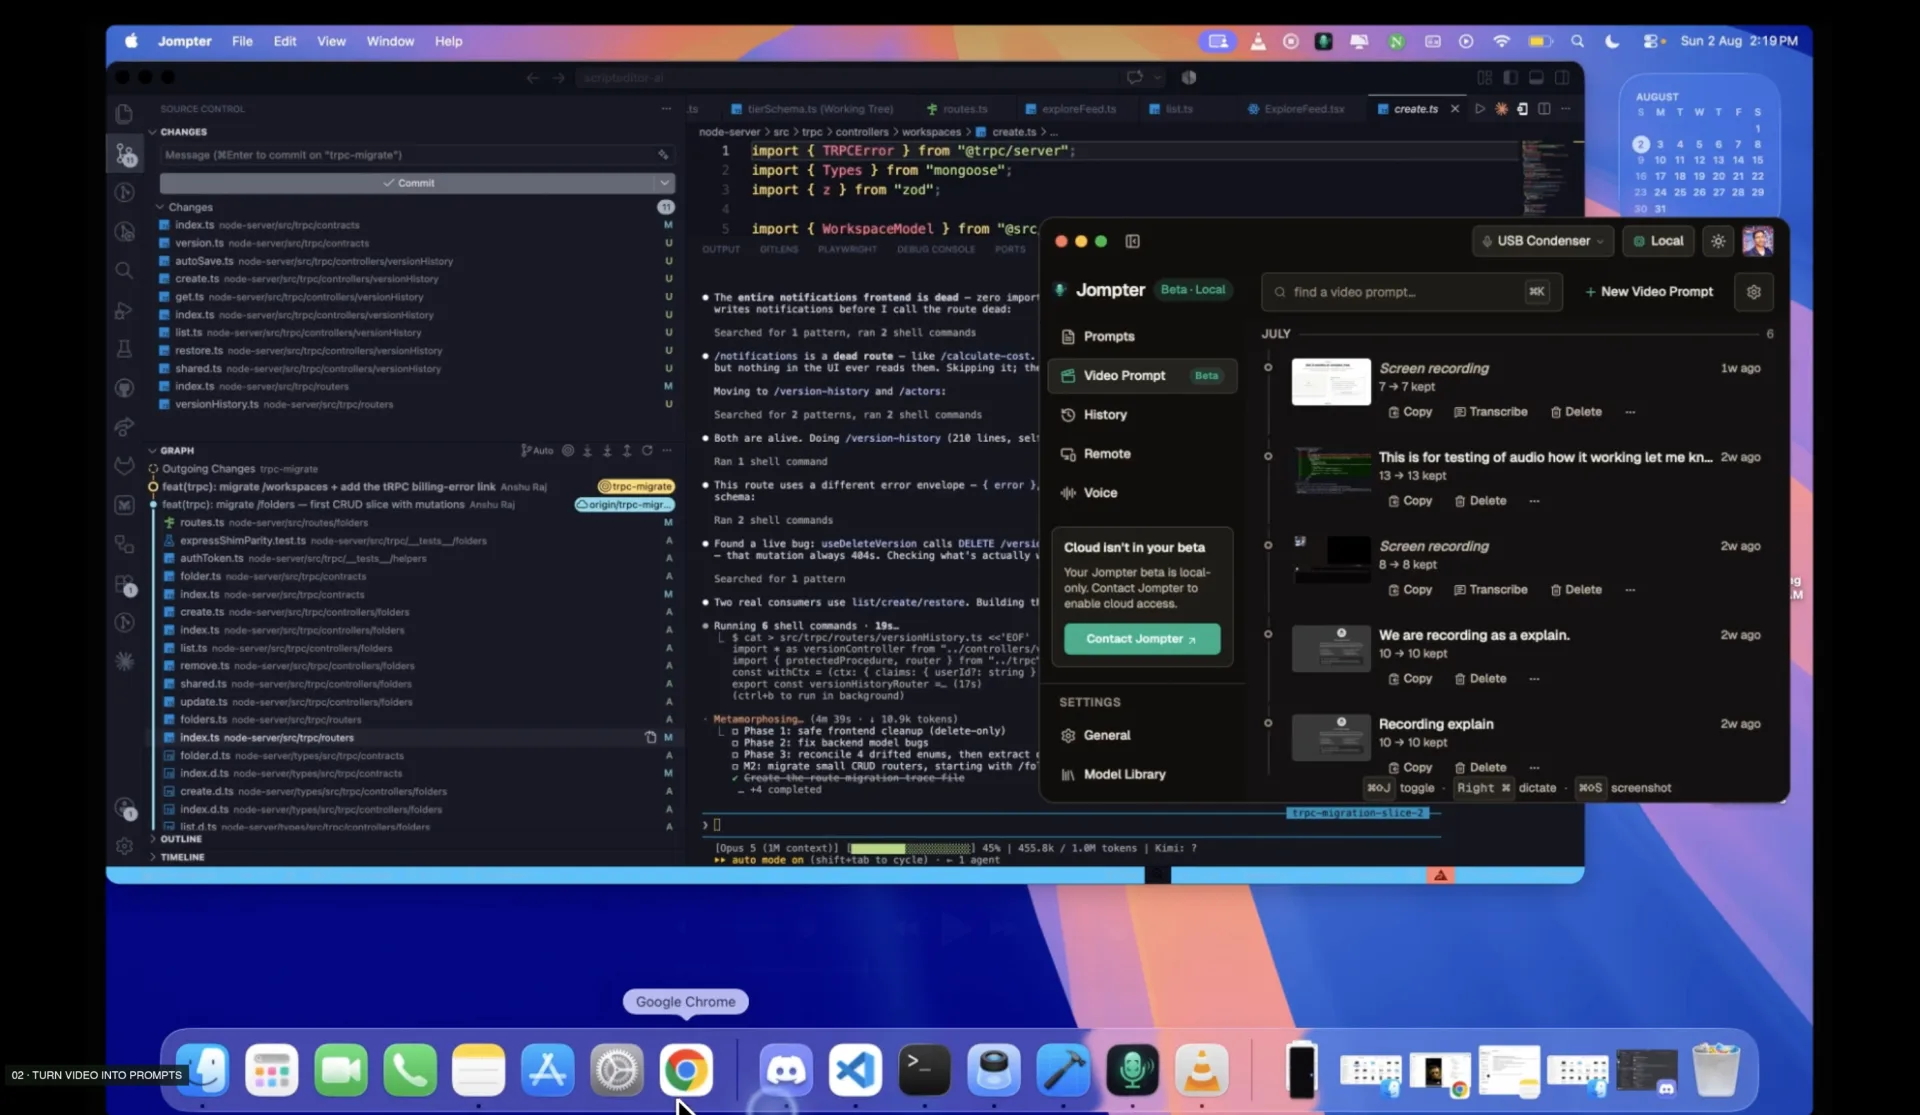Open Run and Debug view in VS Code
Viewport: 1920px width, 1115px height.
point(124,310)
